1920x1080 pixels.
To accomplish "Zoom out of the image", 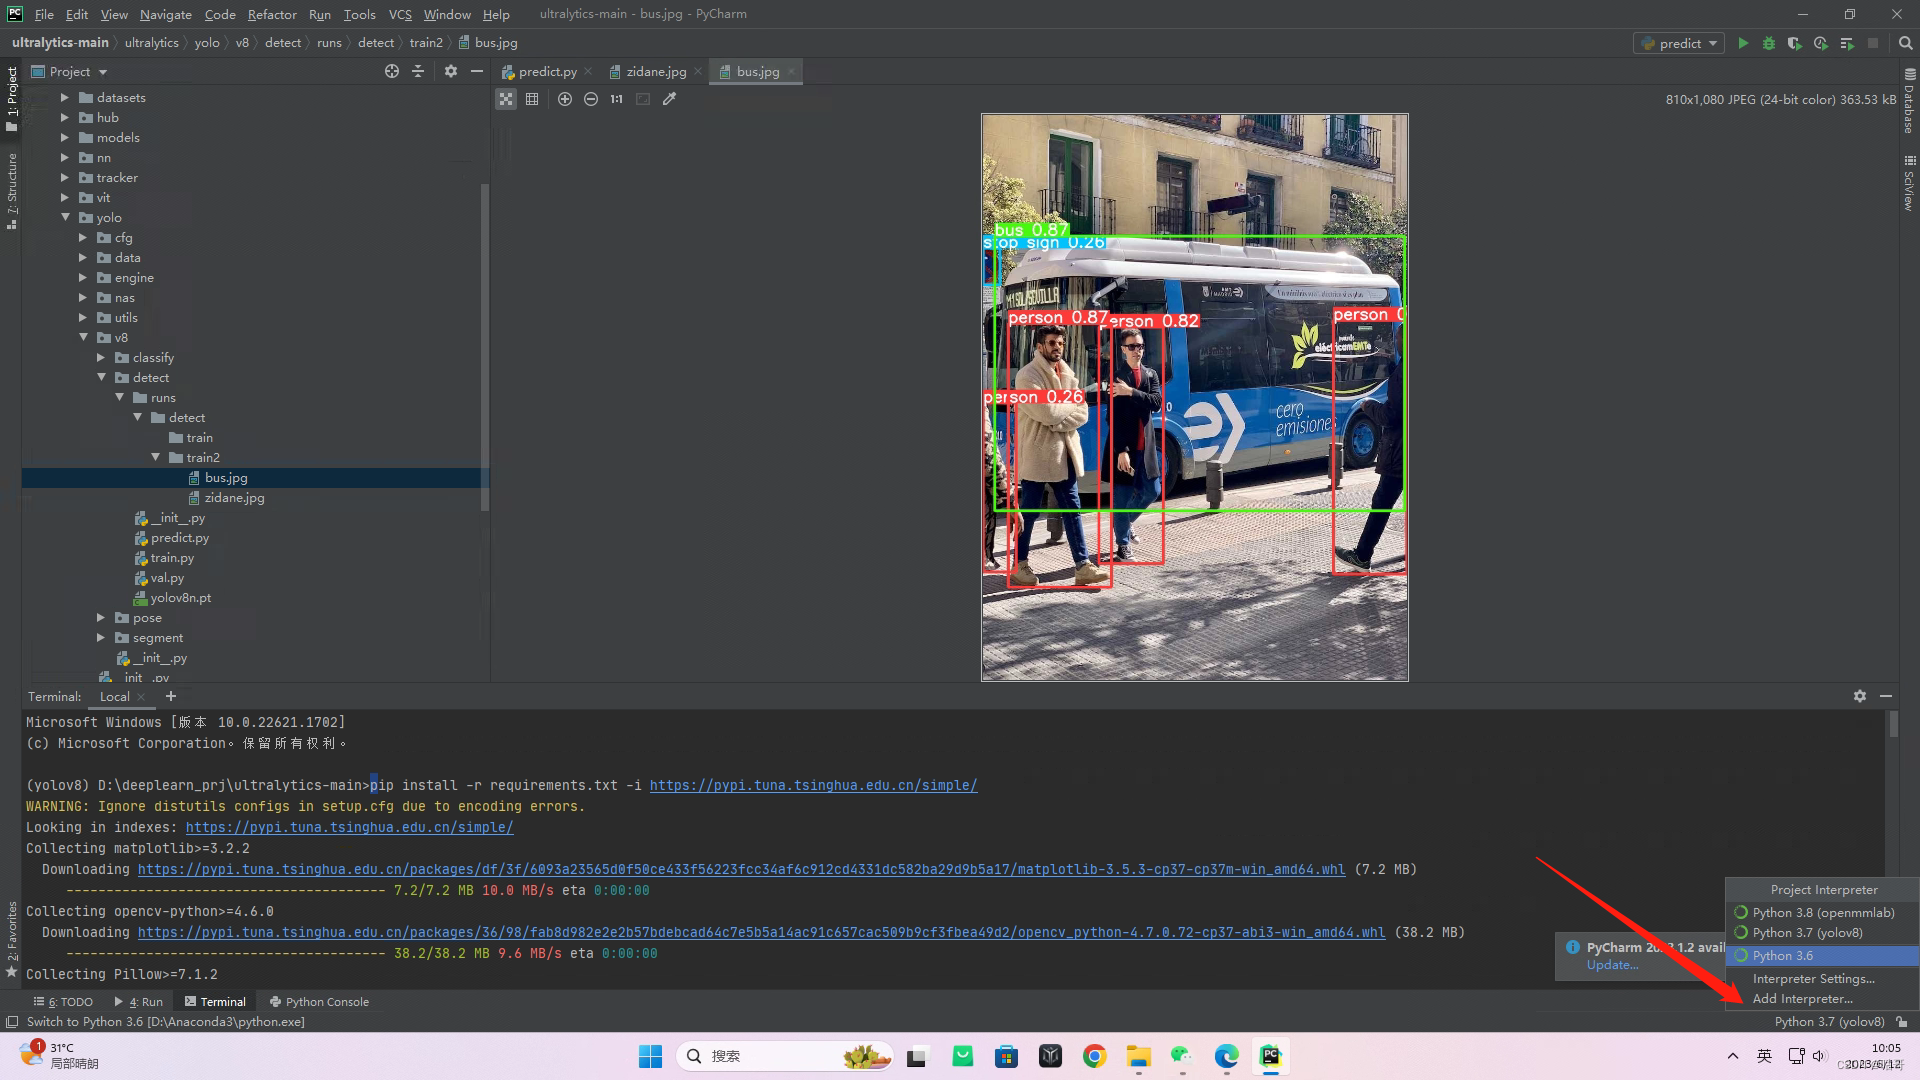I will [591, 99].
